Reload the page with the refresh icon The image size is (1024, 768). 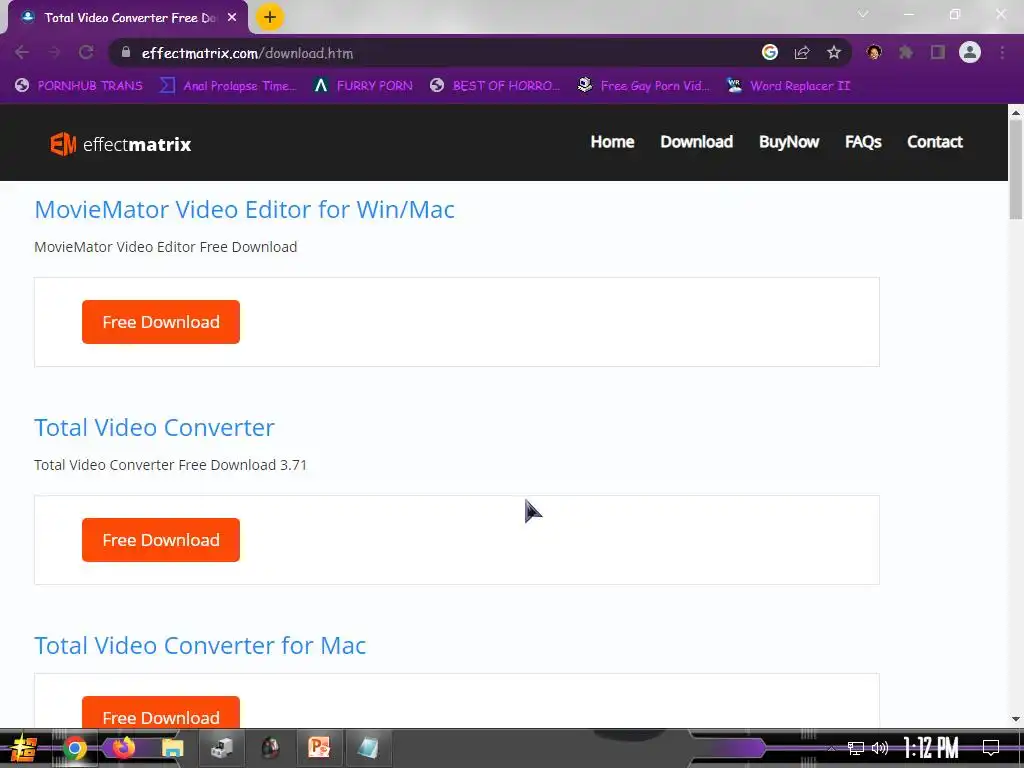(x=86, y=53)
